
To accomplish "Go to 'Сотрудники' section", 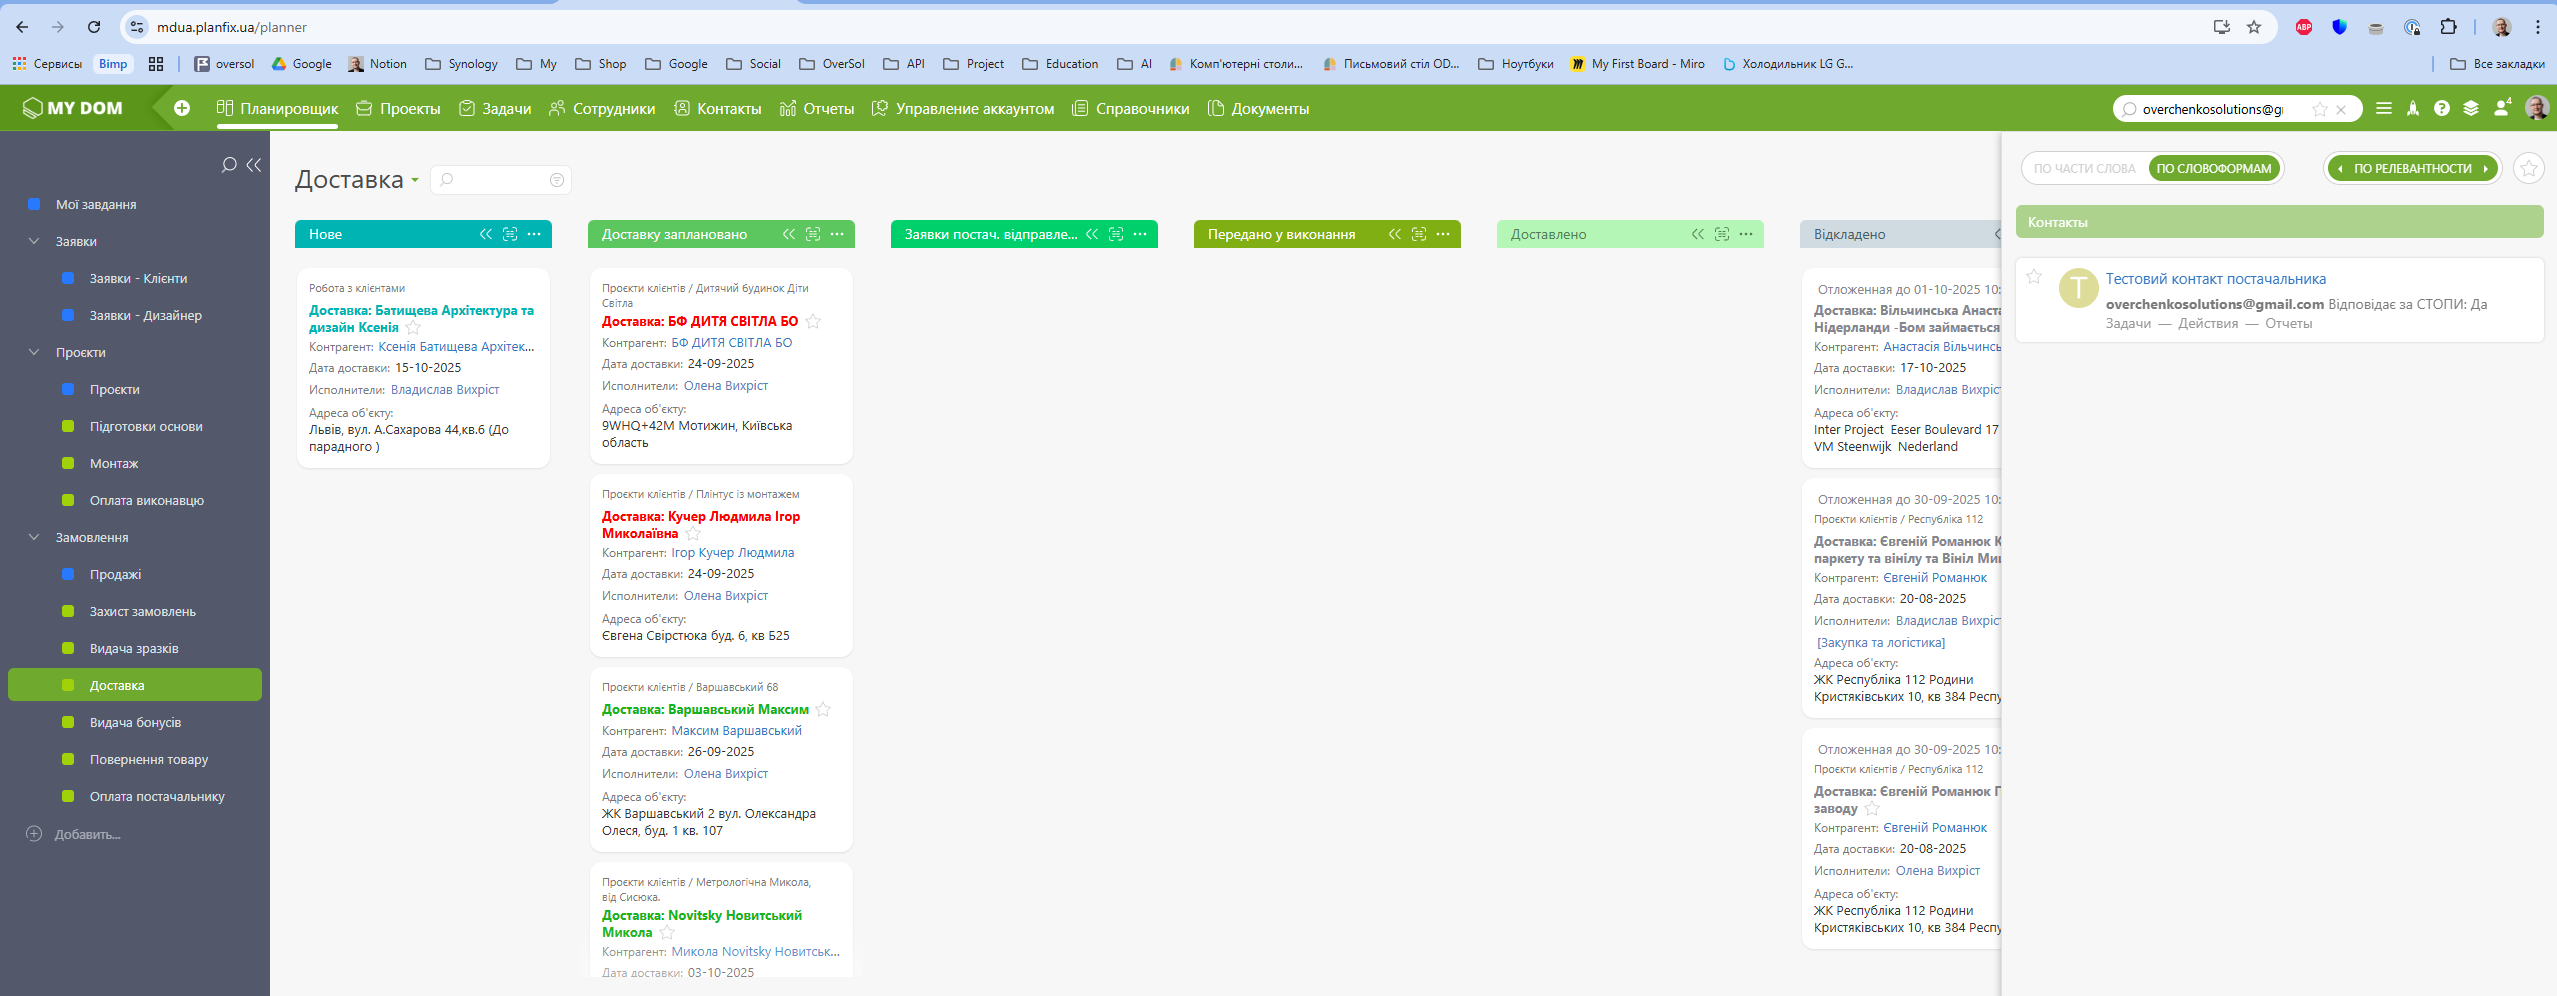I will (602, 108).
